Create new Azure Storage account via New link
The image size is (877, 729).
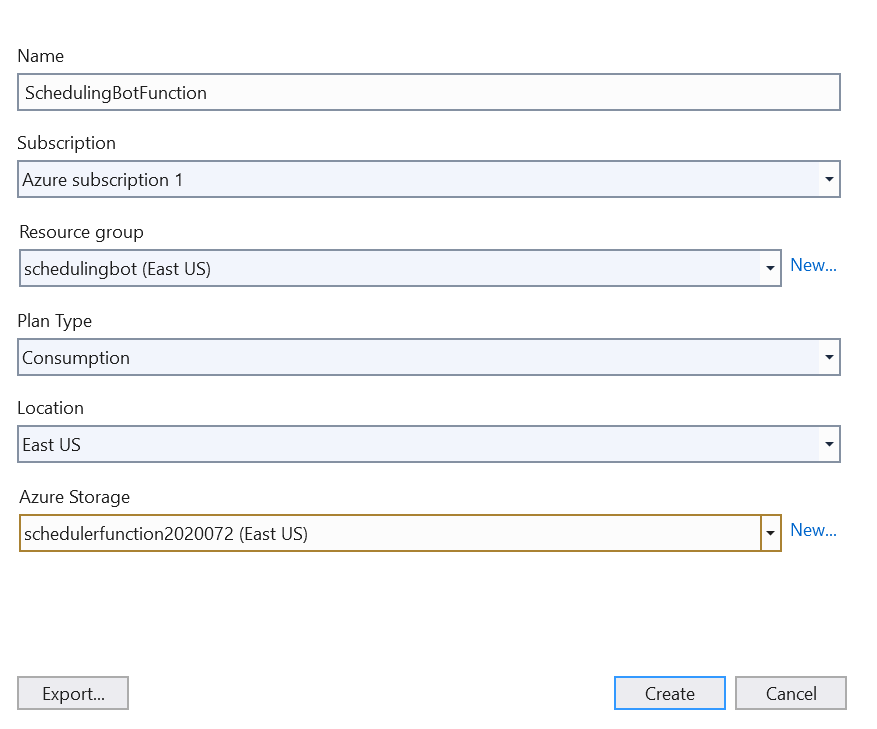point(813,530)
